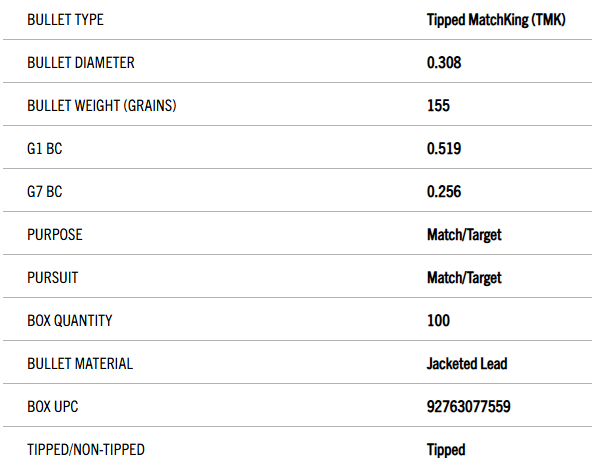
Task: Click the PURPOSE row label
Action: point(55,235)
